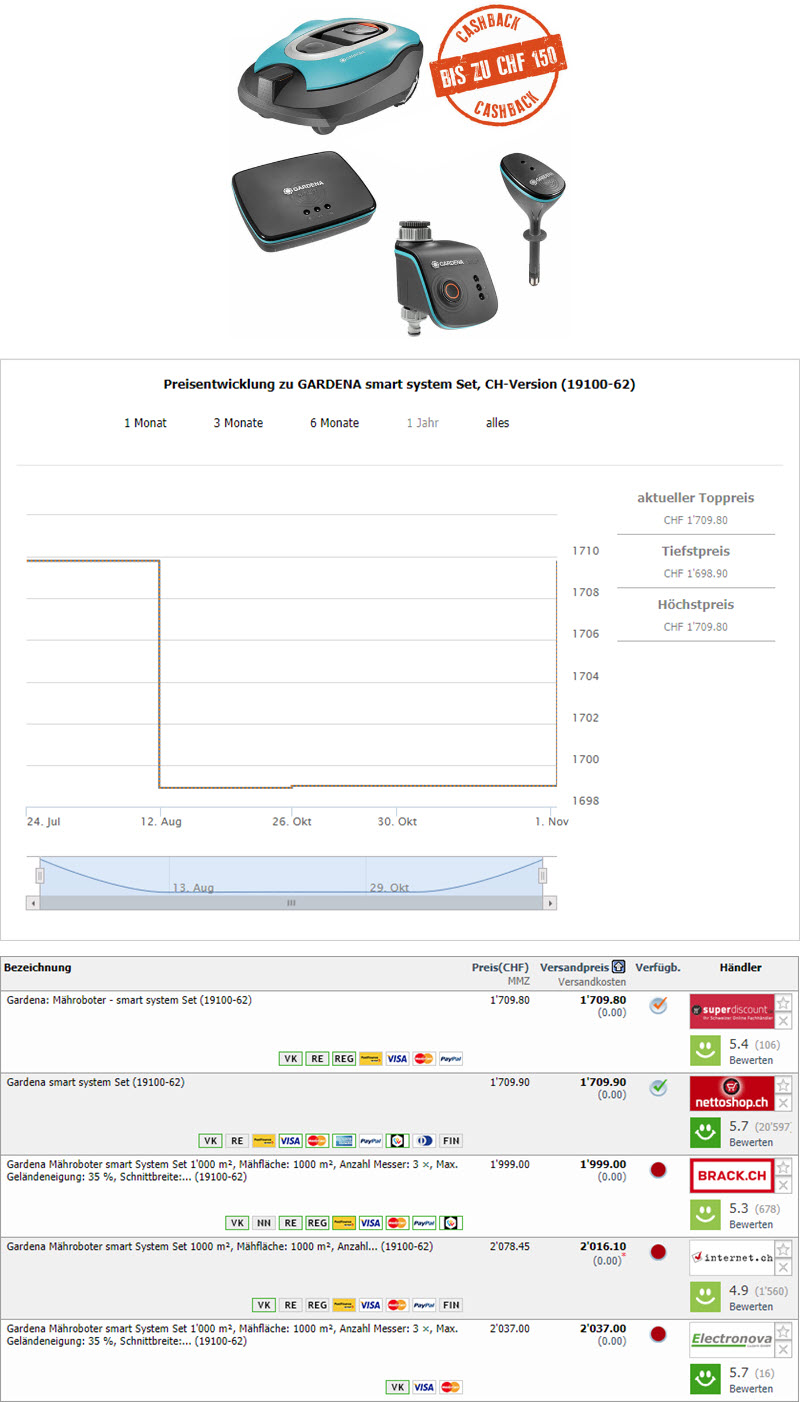
Task: Click the REG badge in the internet.ch row
Action: click(317, 1305)
